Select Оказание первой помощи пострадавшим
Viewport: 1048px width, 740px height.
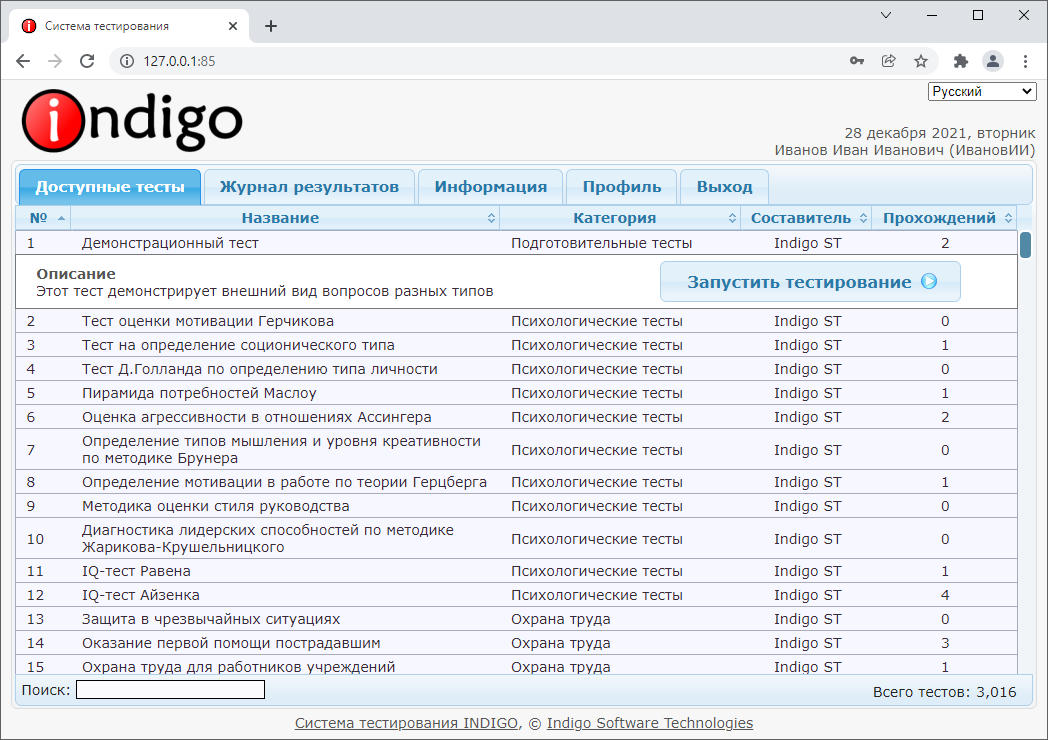pyautogui.click(x=516, y=643)
